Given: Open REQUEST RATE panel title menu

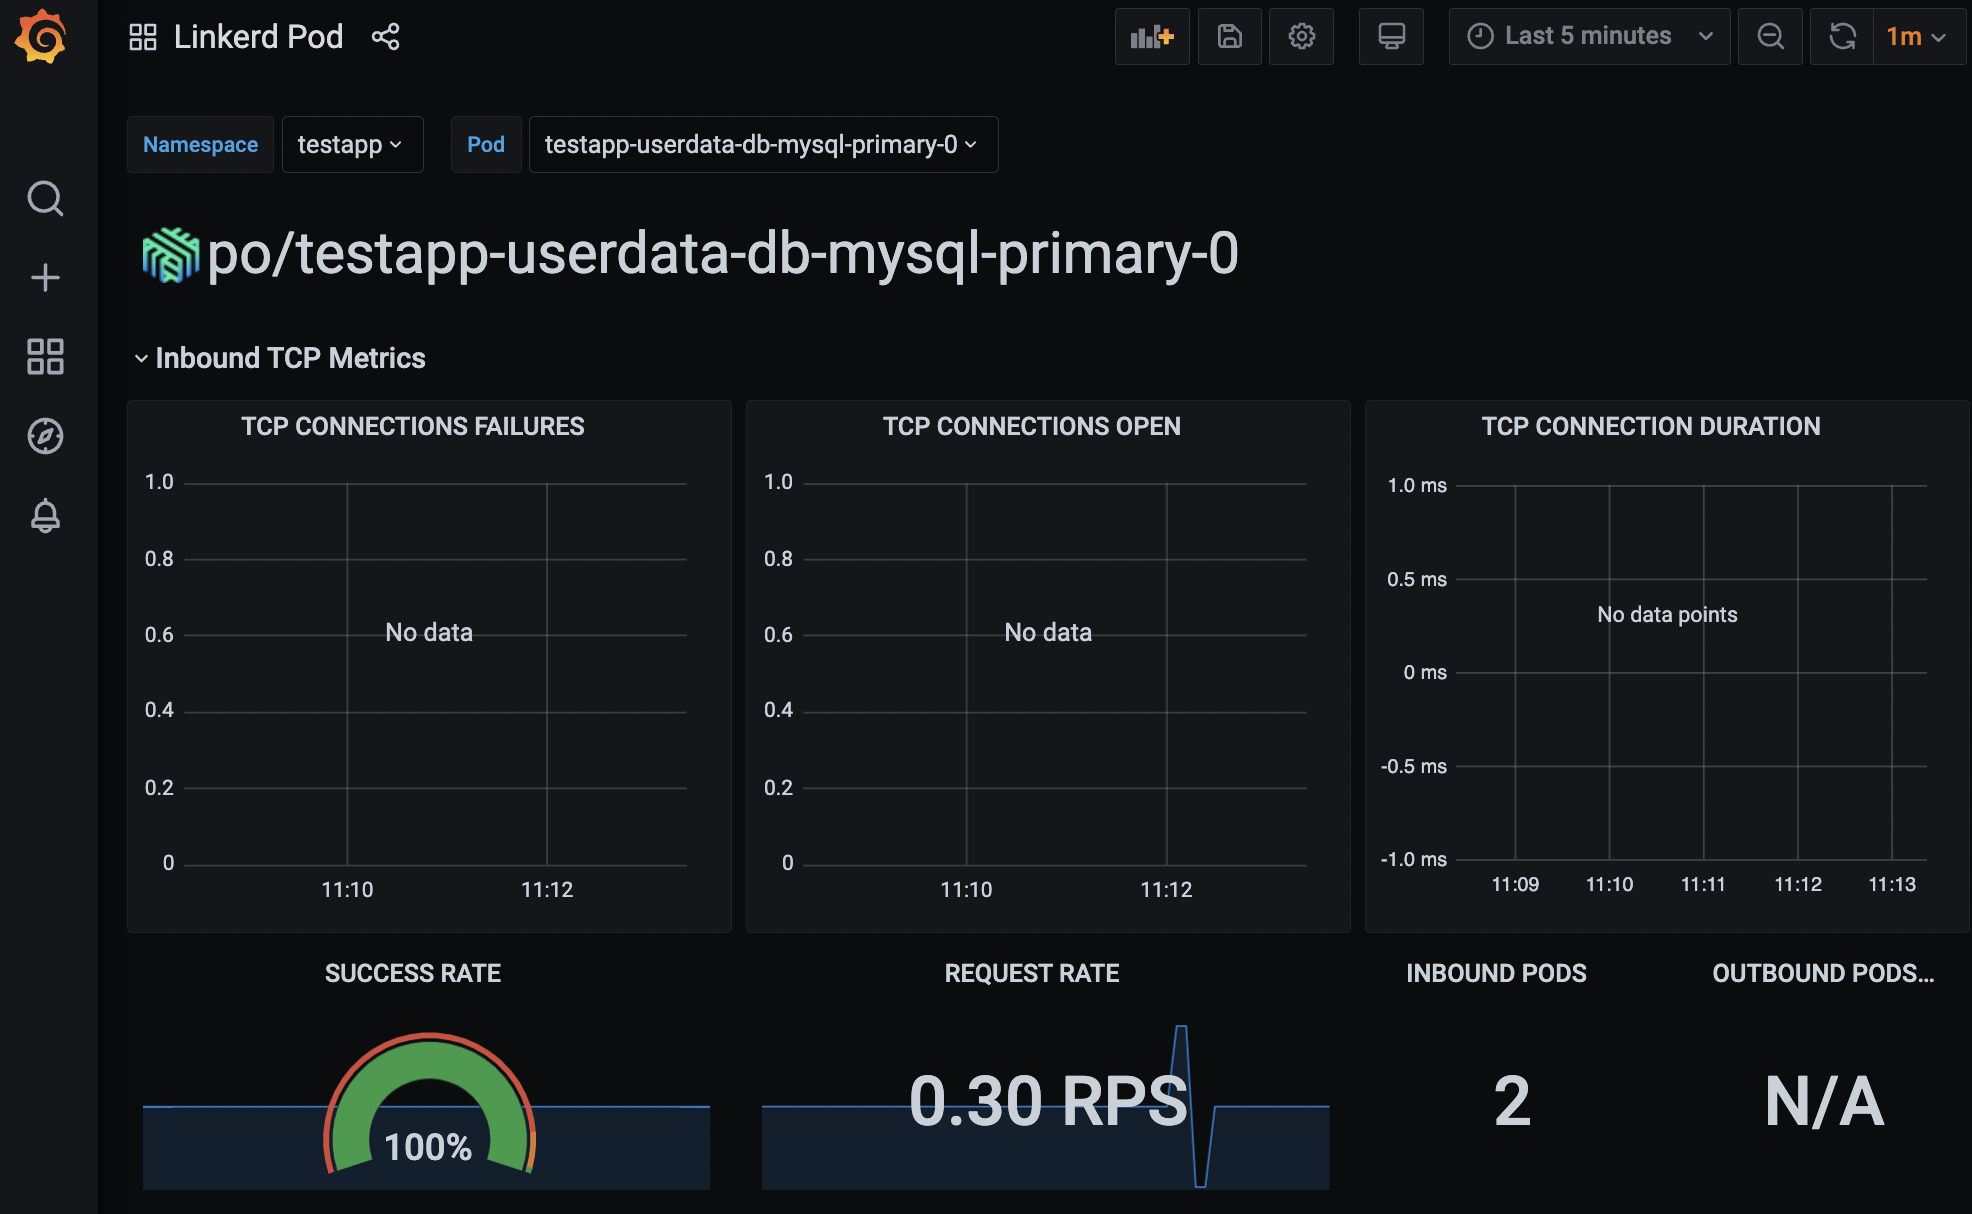Looking at the screenshot, I should [1031, 973].
